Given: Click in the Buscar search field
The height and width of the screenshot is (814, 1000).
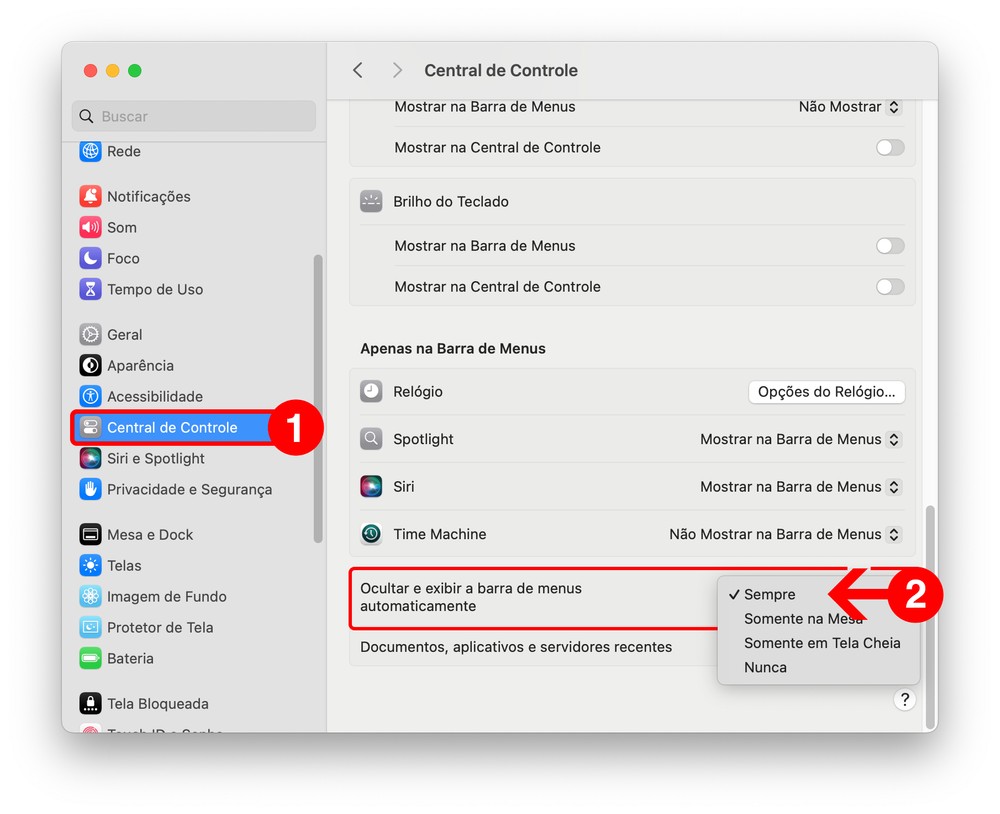Looking at the screenshot, I should 194,116.
